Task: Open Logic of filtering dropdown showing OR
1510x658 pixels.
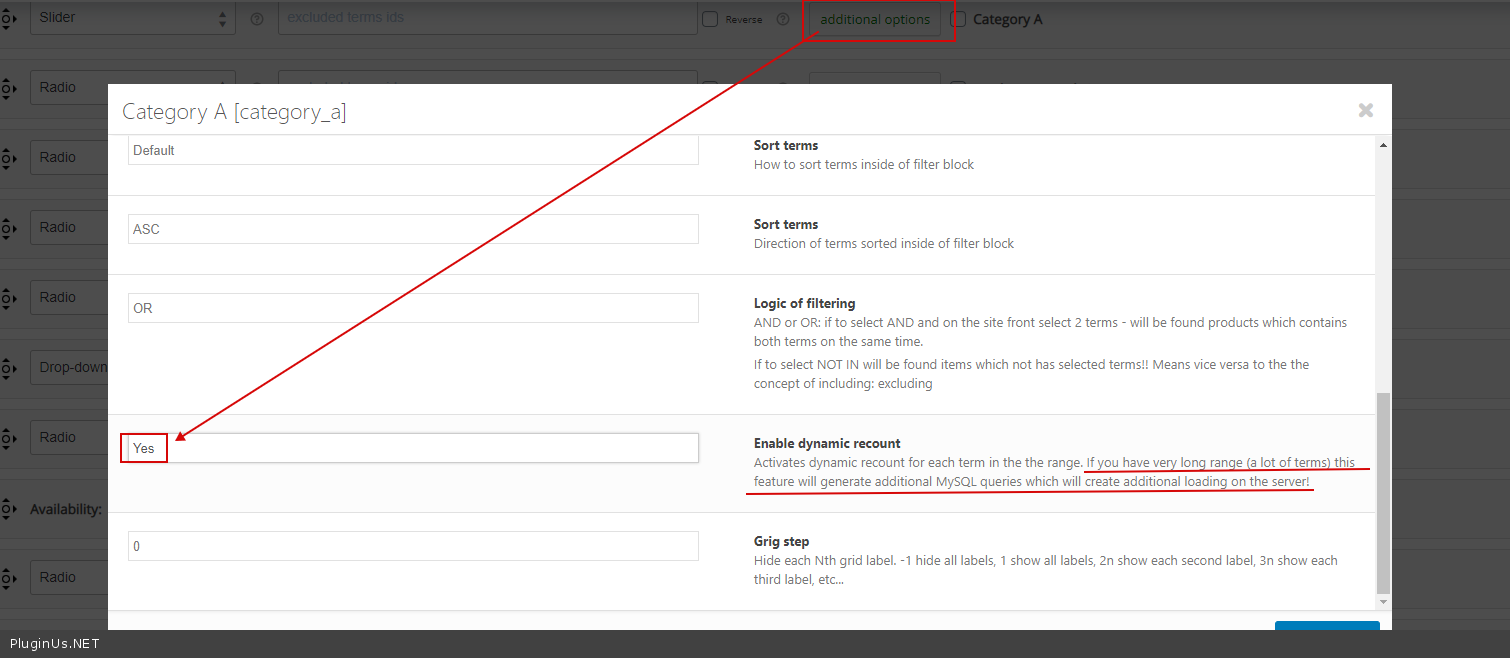Action: pos(413,308)
